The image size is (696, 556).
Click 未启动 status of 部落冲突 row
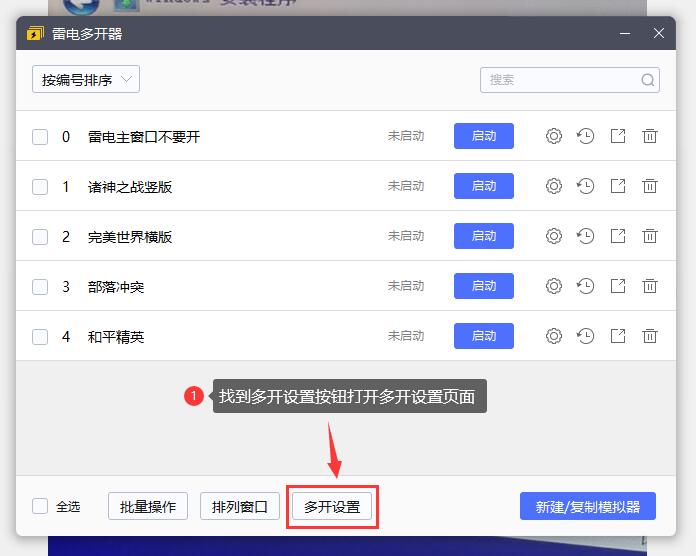click(x=406, y=286)
